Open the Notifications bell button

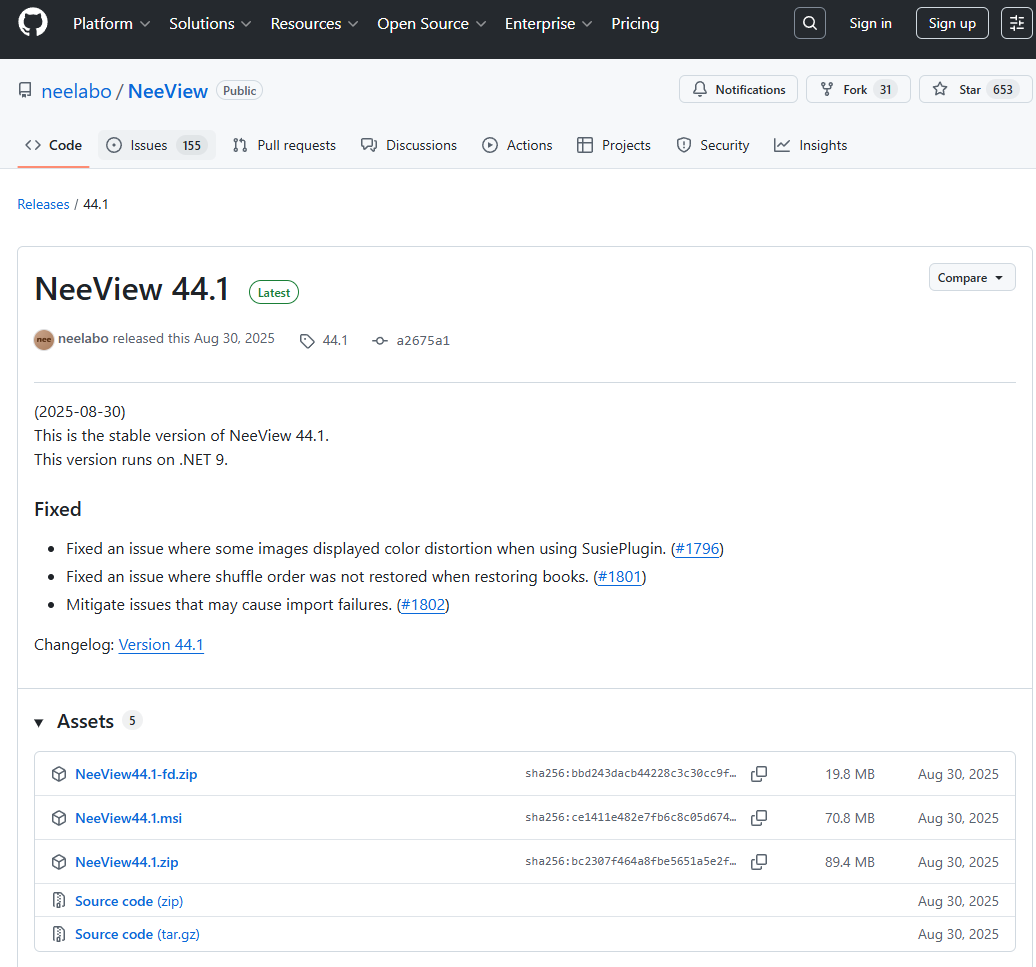(x=738, y=90)
